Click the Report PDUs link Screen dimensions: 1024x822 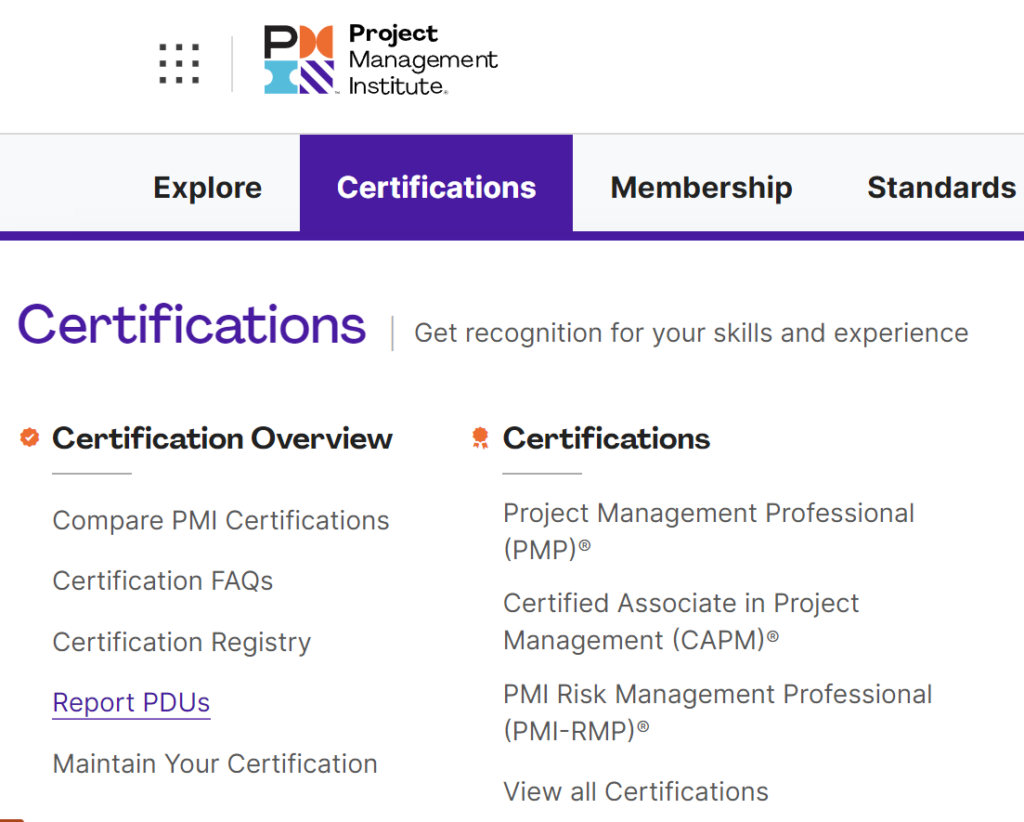point(131,703)
